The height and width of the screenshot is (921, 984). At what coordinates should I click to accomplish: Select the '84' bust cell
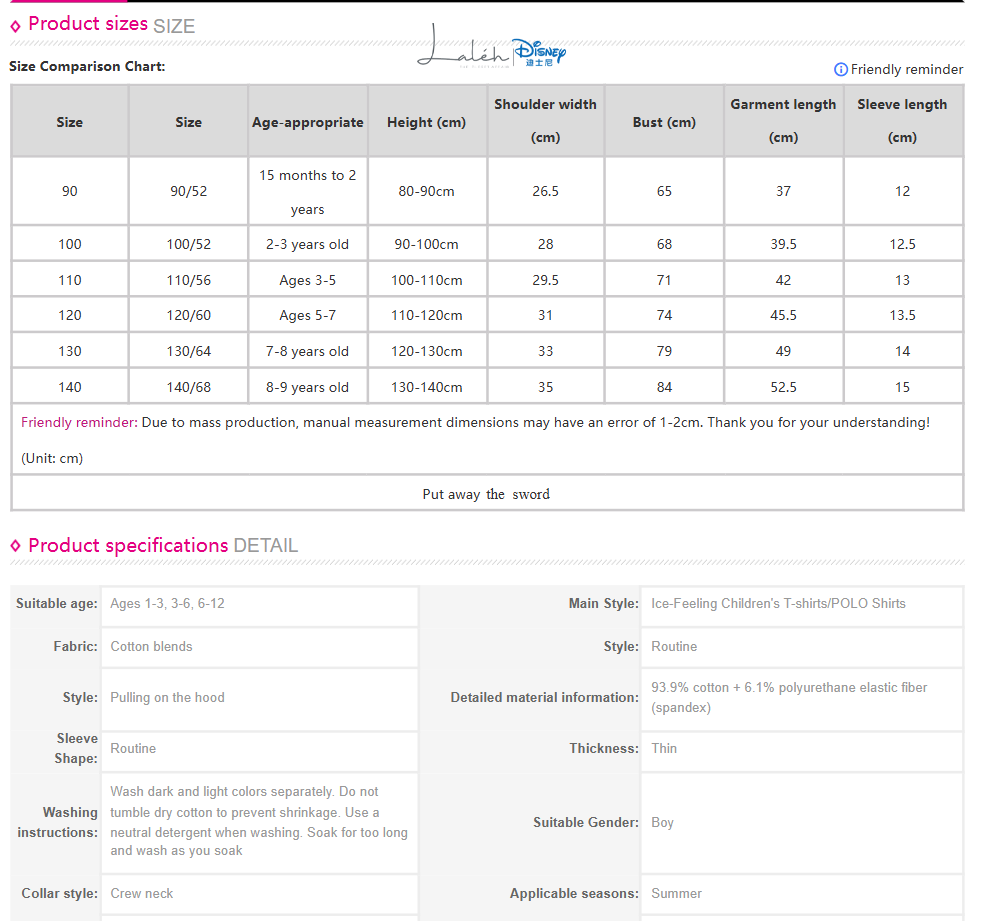point(664,387)
